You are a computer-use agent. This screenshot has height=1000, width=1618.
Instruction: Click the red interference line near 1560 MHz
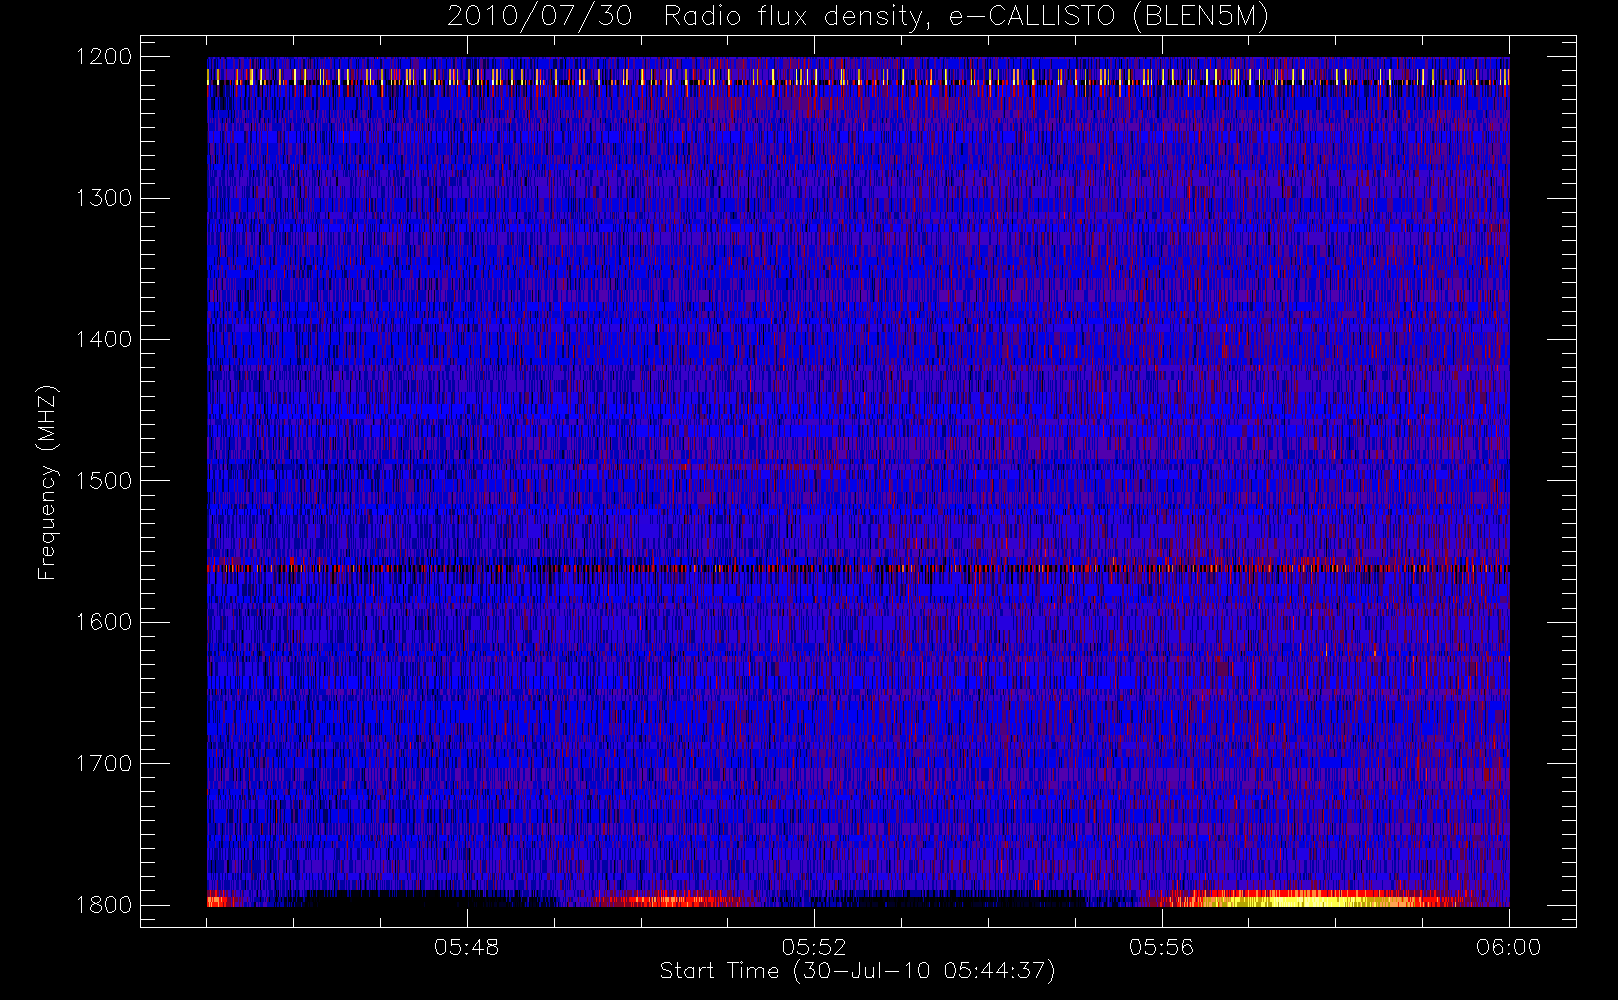coord(858,568)
